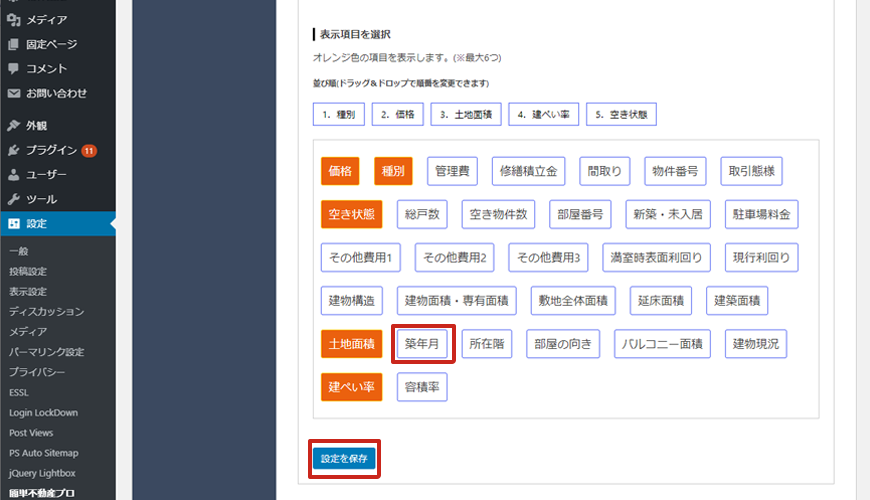This screenshot has height=500, width=870.
Task: Open the PS Auto Sitemap settings link
Action: (x=46, y=453)
